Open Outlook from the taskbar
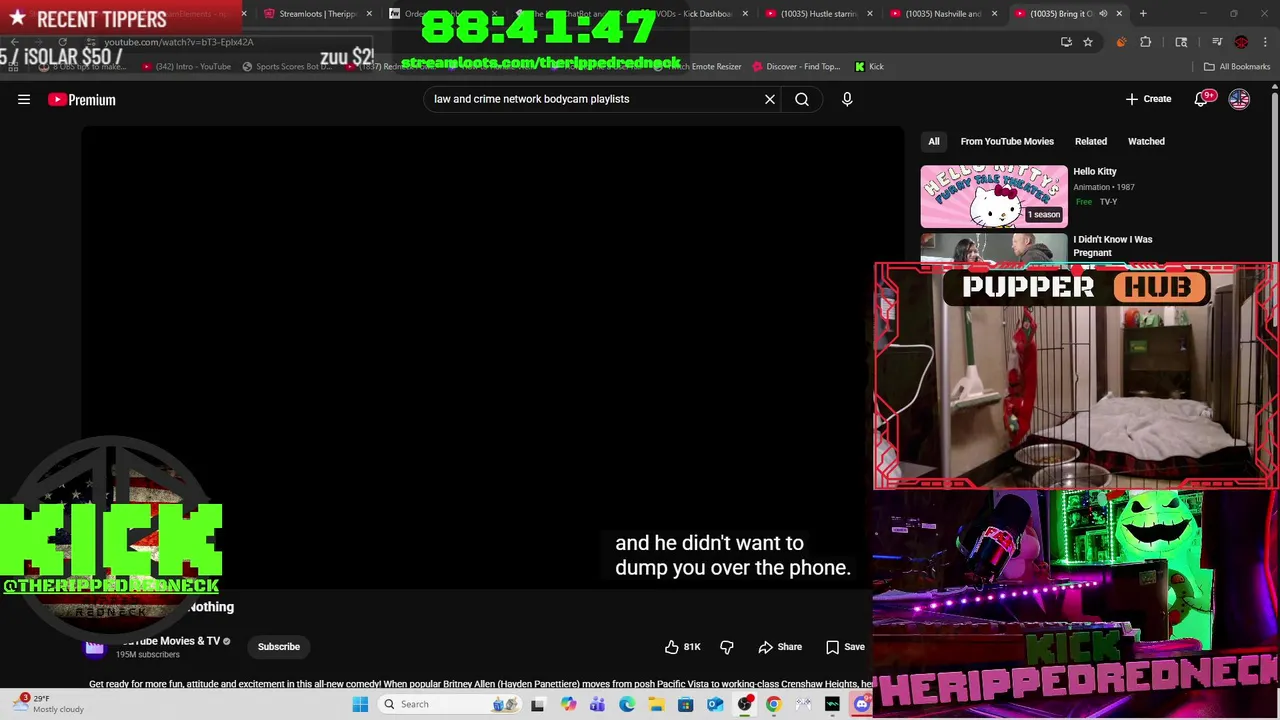Viewport: 1280px width, 720px height. (x=715, y=704)
